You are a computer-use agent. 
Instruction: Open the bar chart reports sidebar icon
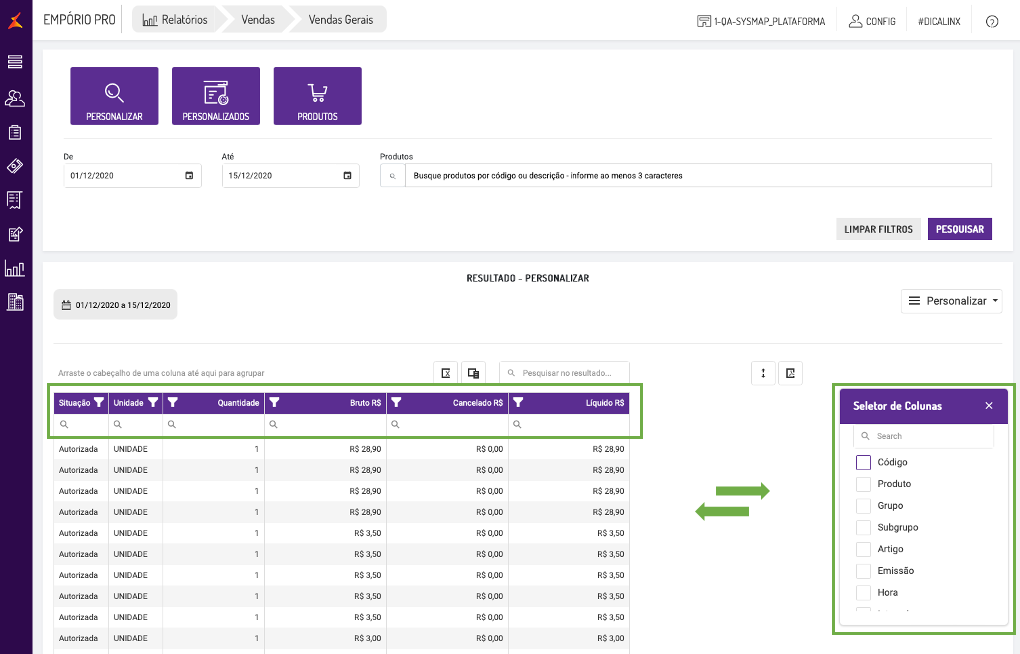(x=15, y=268)
